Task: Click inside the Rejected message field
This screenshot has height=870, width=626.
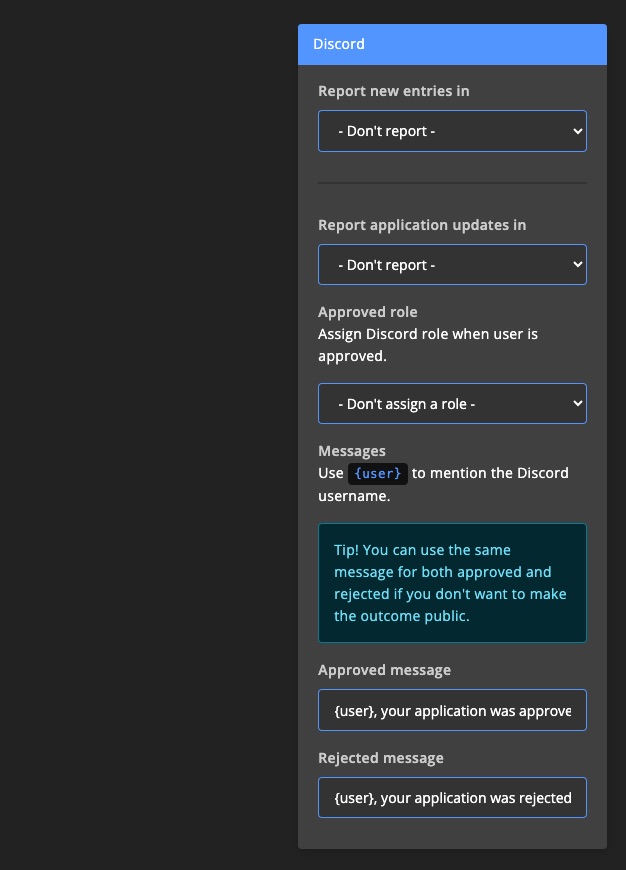Action: click(452, 797)
